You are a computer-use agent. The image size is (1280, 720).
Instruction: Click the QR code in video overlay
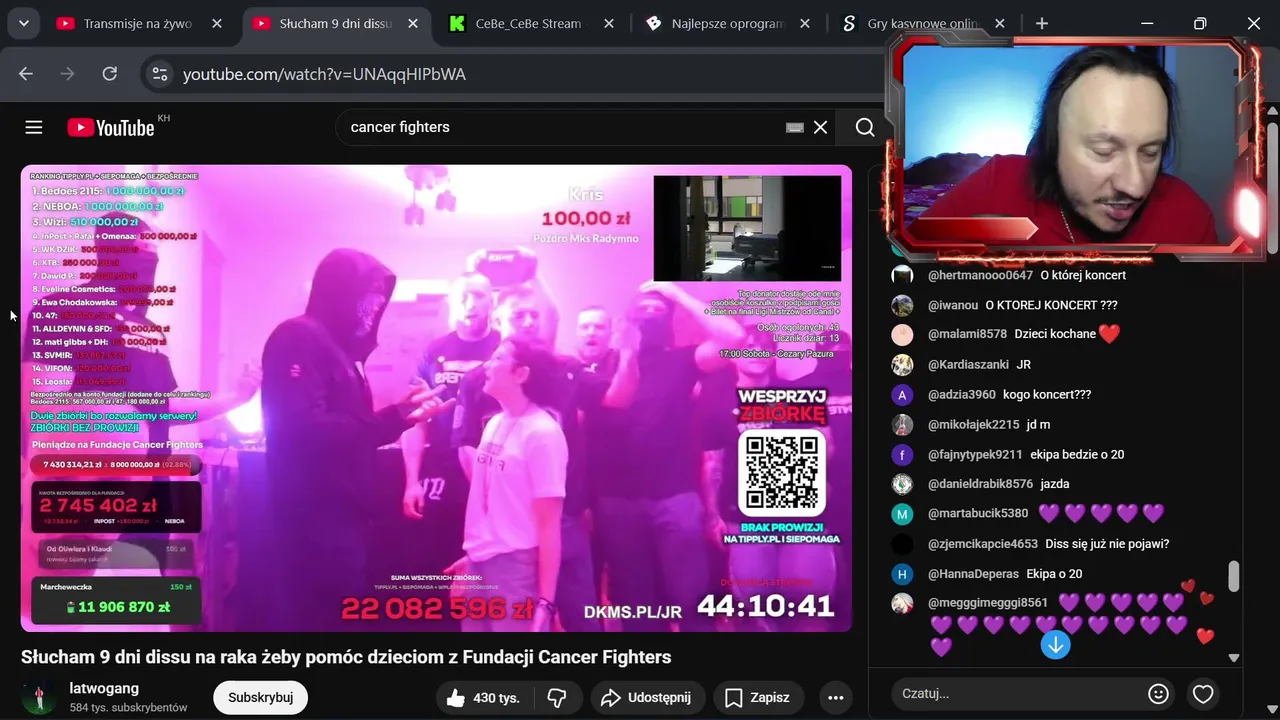pos(782,472)
